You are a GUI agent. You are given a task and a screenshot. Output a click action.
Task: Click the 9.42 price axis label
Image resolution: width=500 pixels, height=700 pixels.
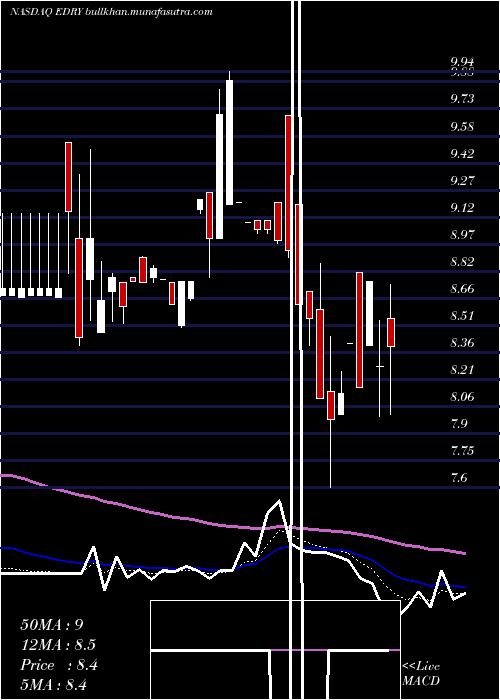(x=462, y=154)
